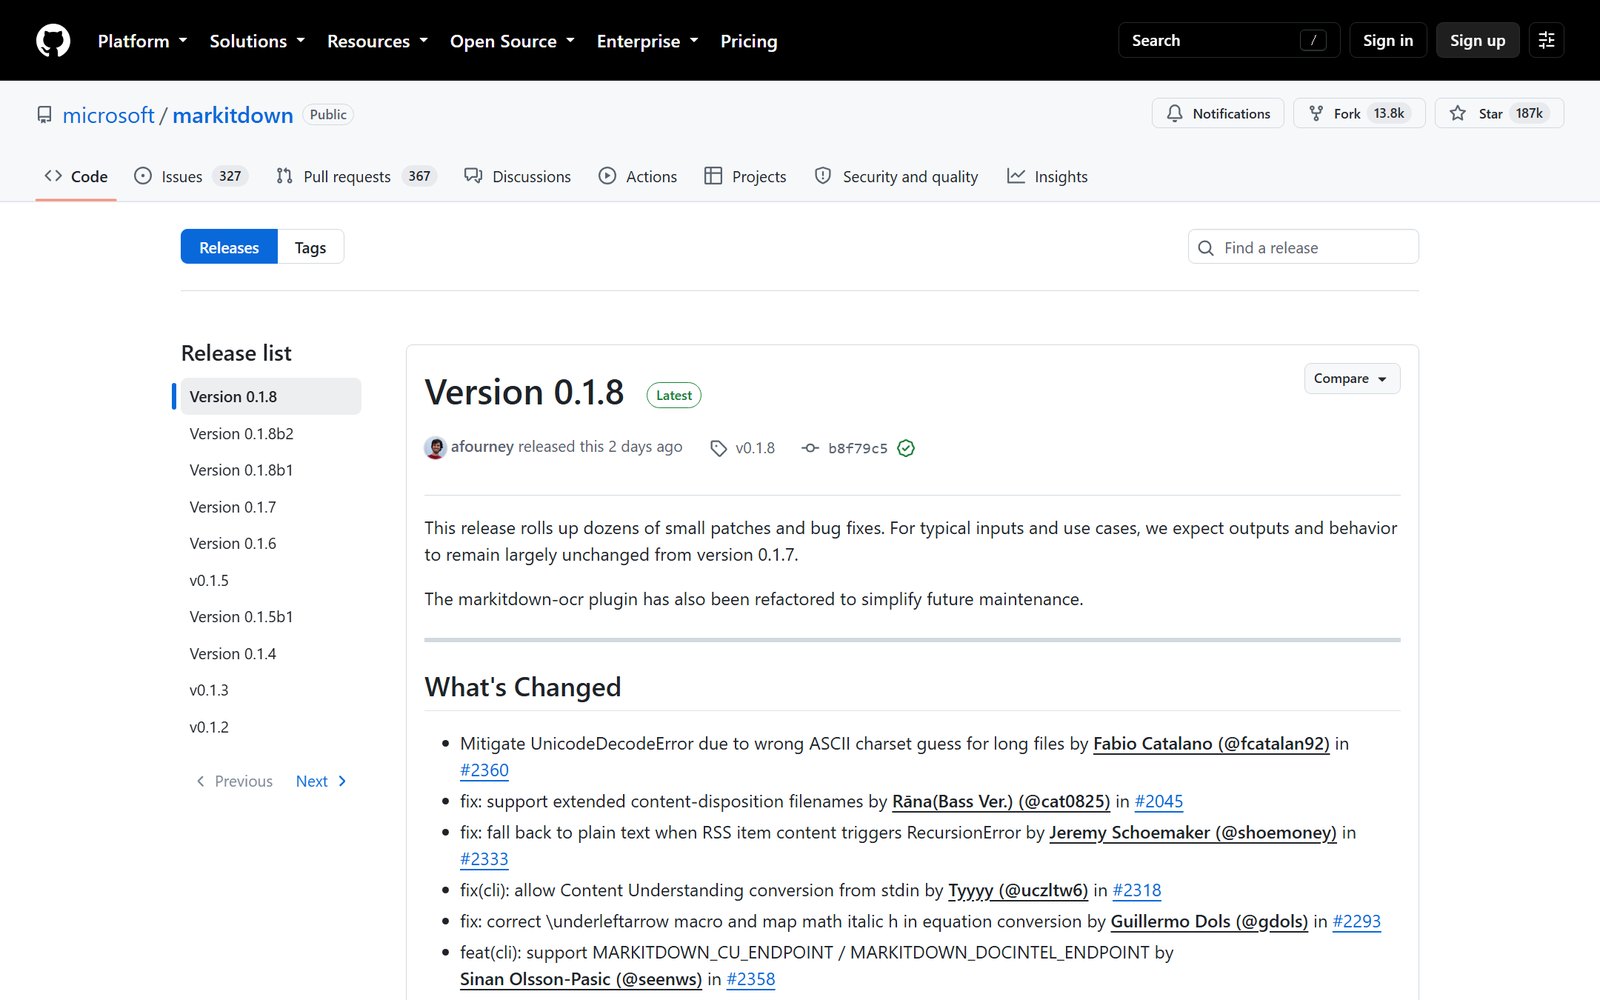Select Version 0.1.4 in release list

[270, 654]
